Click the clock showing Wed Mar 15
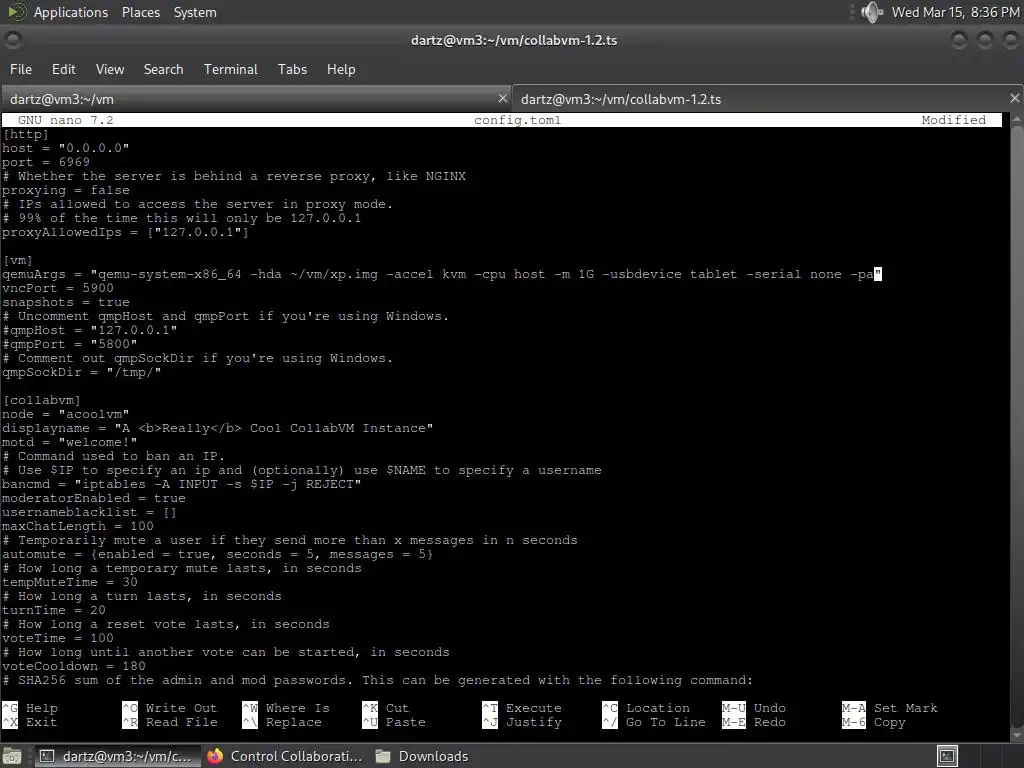1024x768 pixels. pos(955,12)
